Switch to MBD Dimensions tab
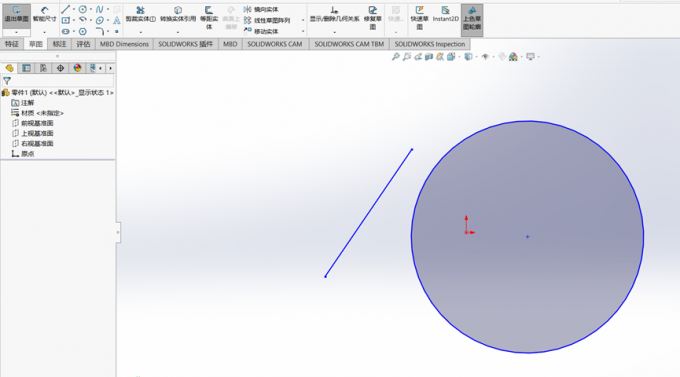Viewport: 680px width, 377px height. 124,44
